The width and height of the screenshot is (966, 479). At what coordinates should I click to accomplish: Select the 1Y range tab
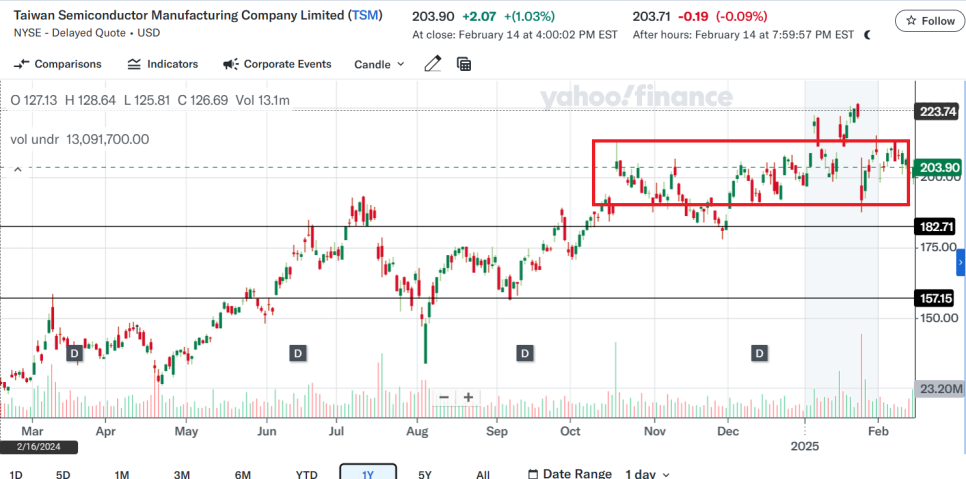pyautogui.click(x=368, y=472)
